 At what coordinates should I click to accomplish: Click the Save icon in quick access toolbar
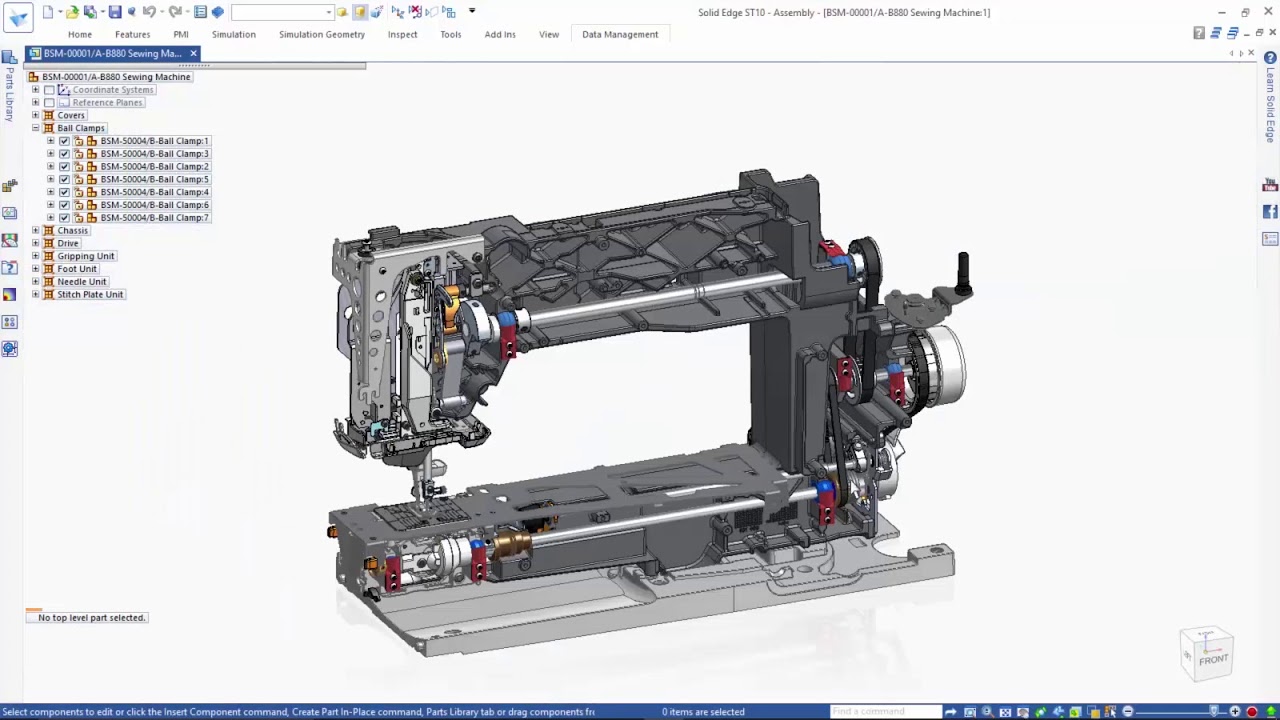click(115, 12)
